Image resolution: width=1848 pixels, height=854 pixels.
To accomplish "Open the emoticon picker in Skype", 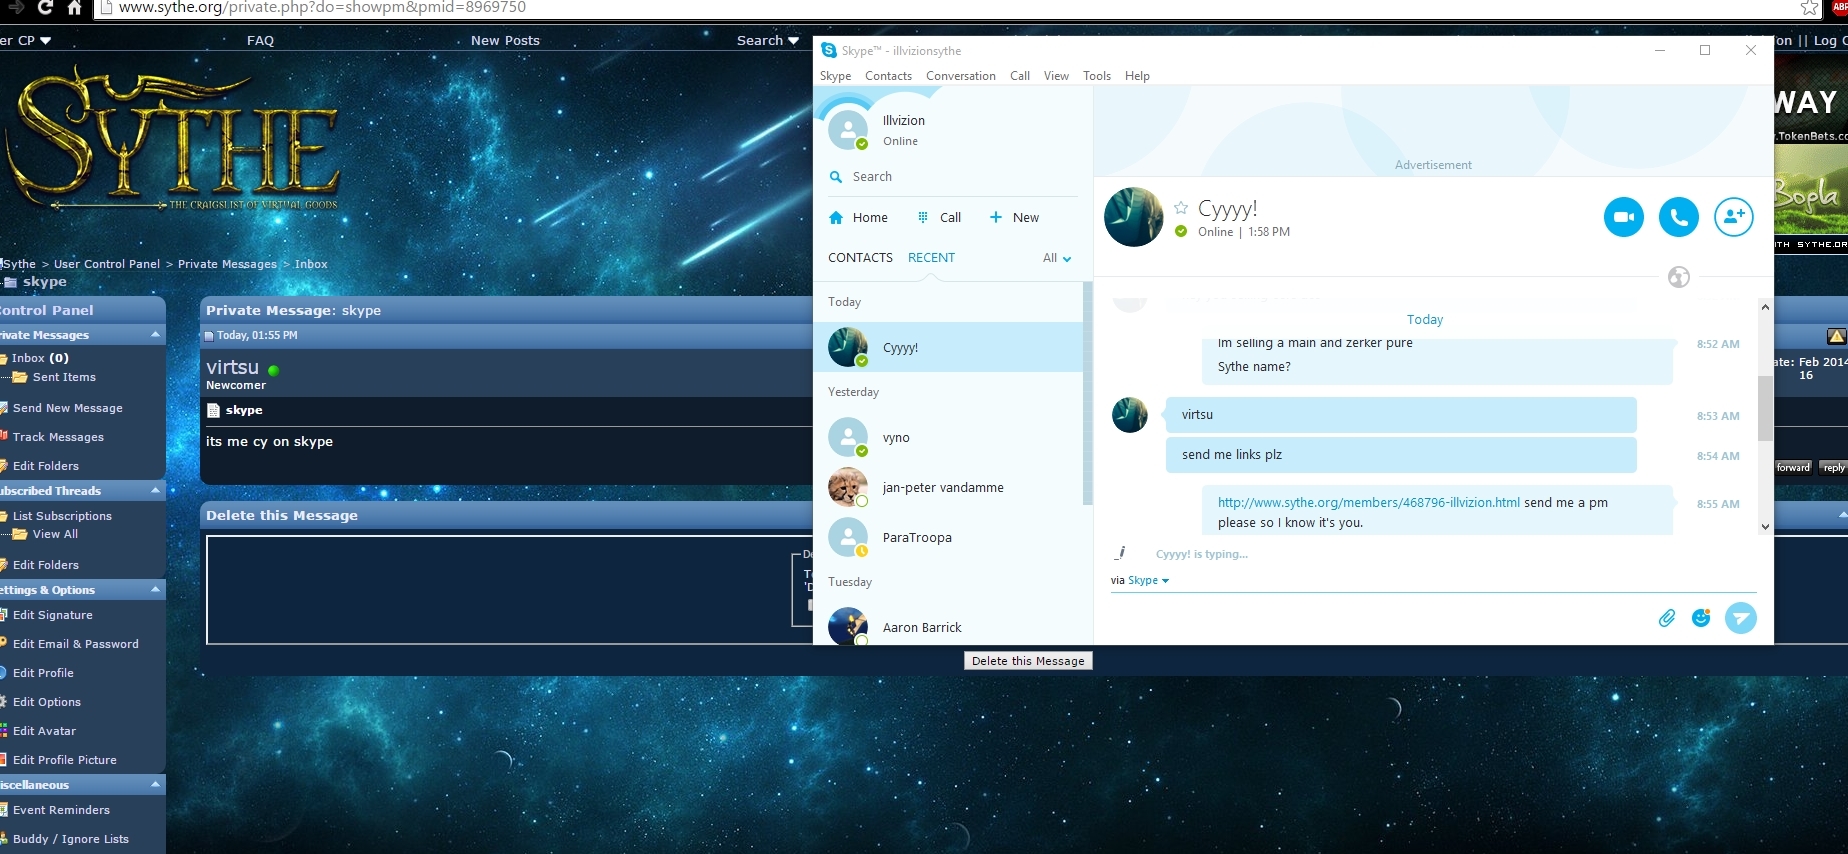I will click(1700, 618).
